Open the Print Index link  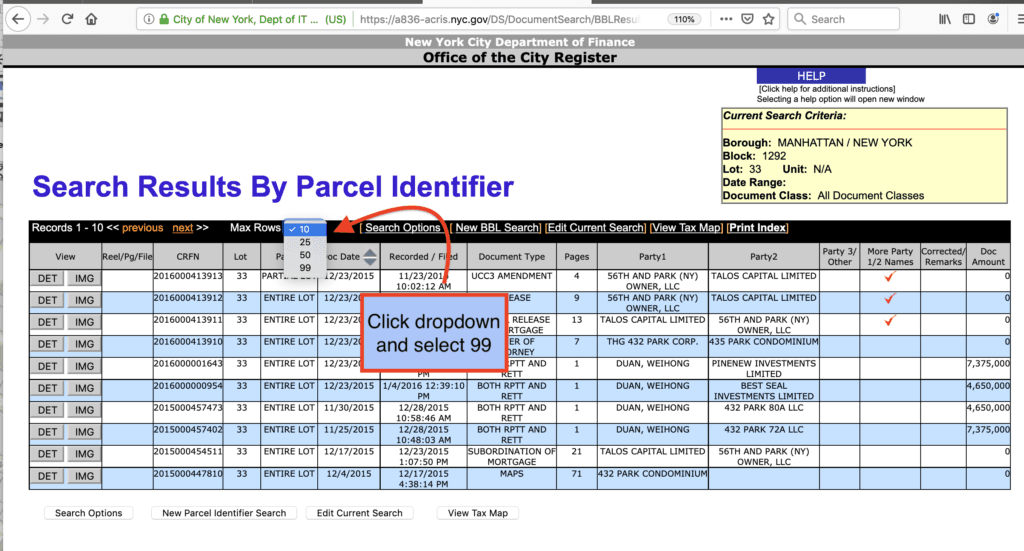pos(758,228)
